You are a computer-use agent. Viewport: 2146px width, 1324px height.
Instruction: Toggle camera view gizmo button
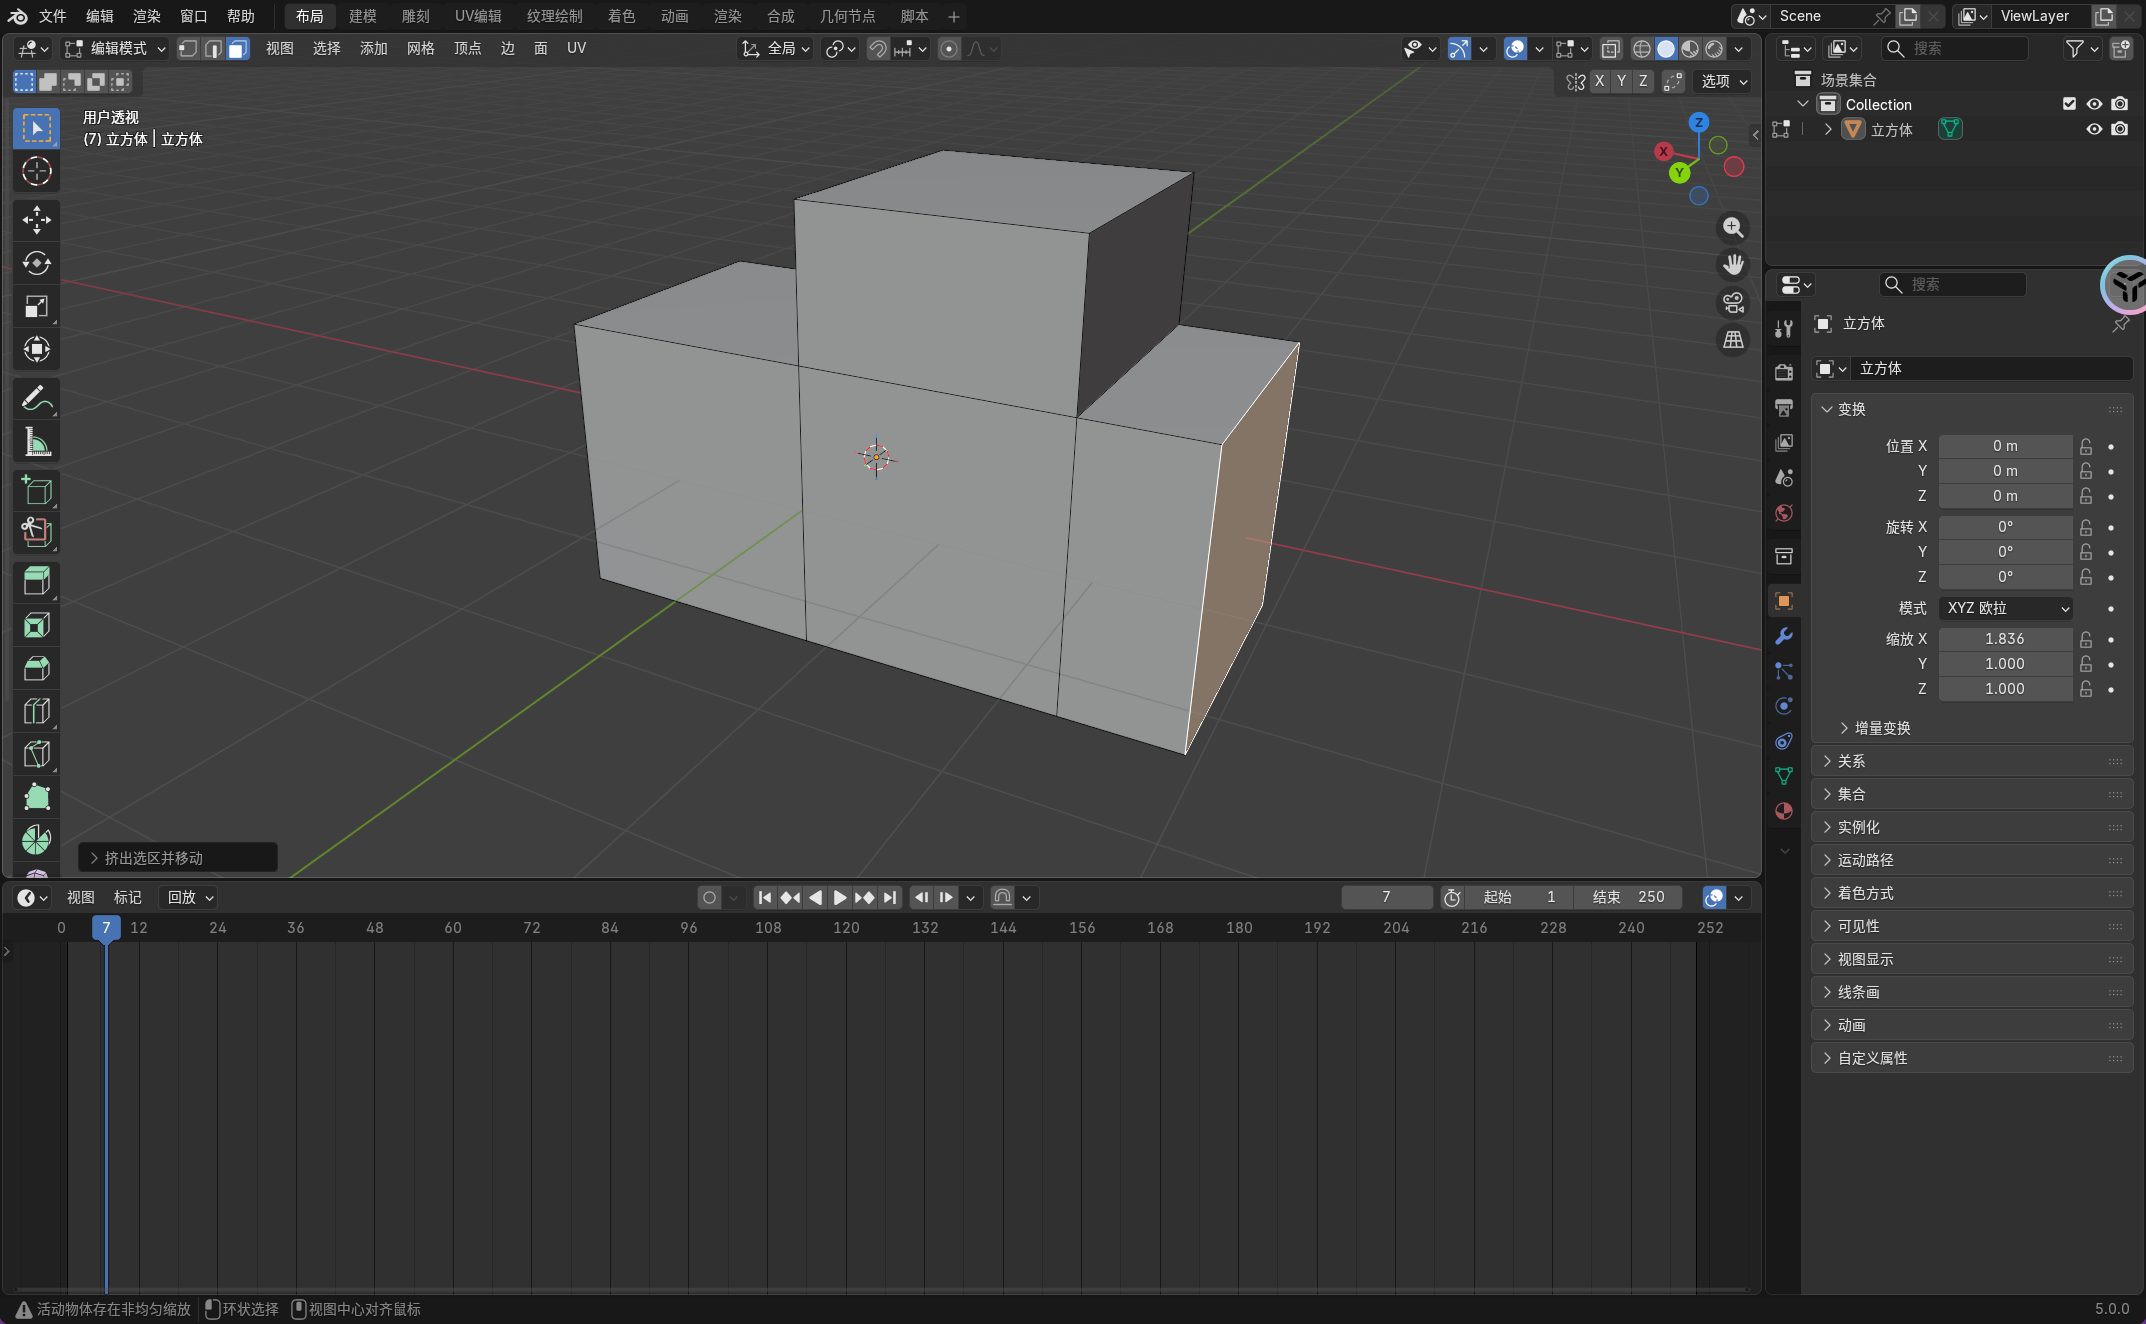(1733, 302)
